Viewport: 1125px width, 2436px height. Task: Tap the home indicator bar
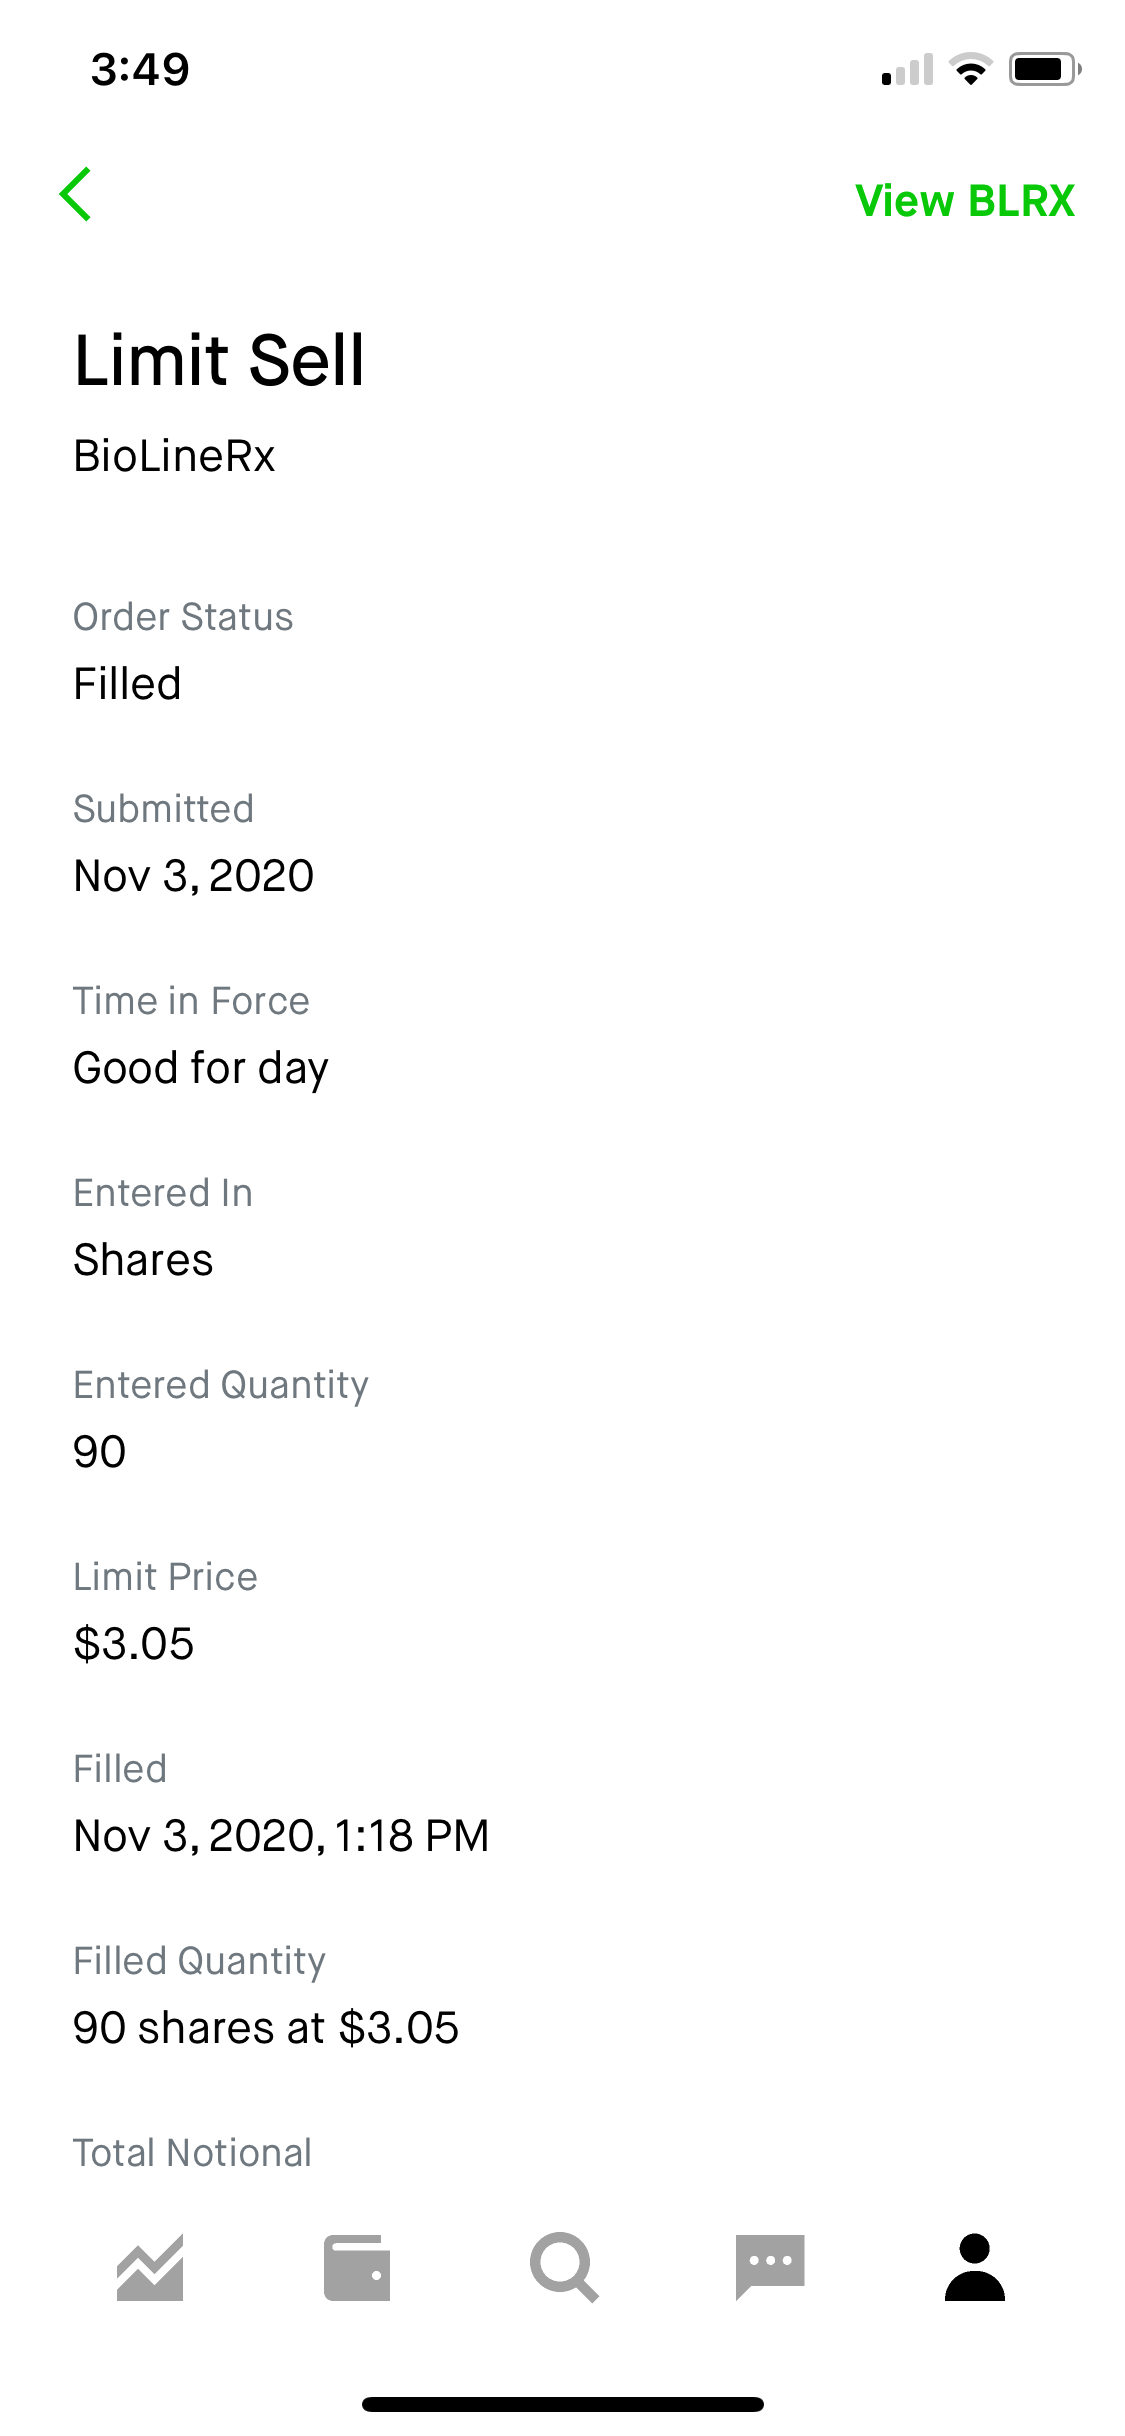[562, 2404]
